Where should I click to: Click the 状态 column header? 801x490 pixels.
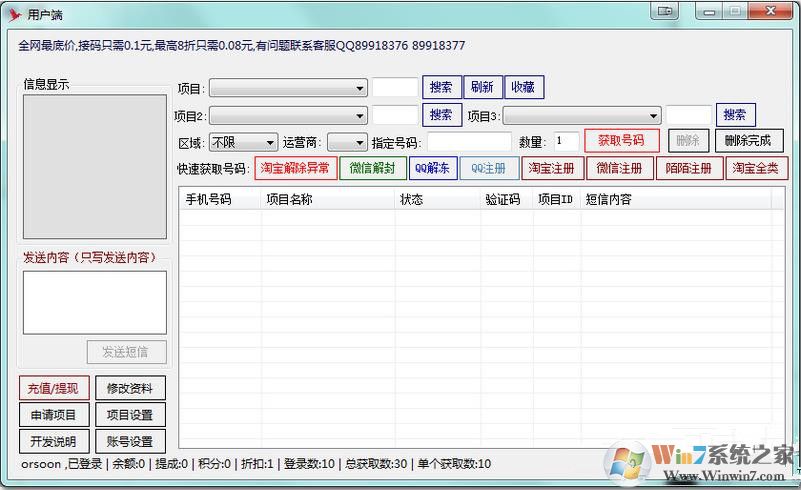(438, 199)
